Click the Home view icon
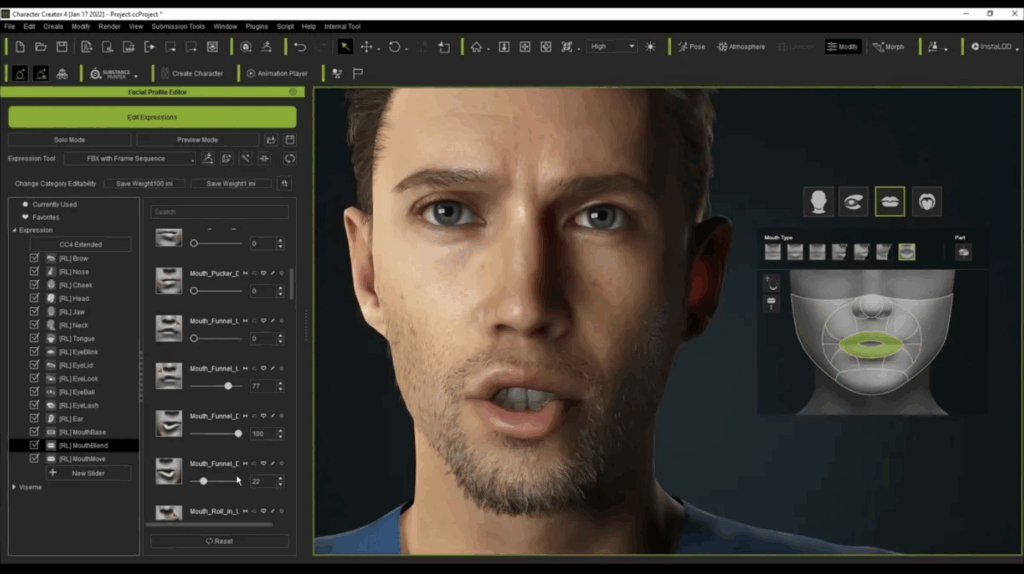1024x574 pixels. point(476,47)
